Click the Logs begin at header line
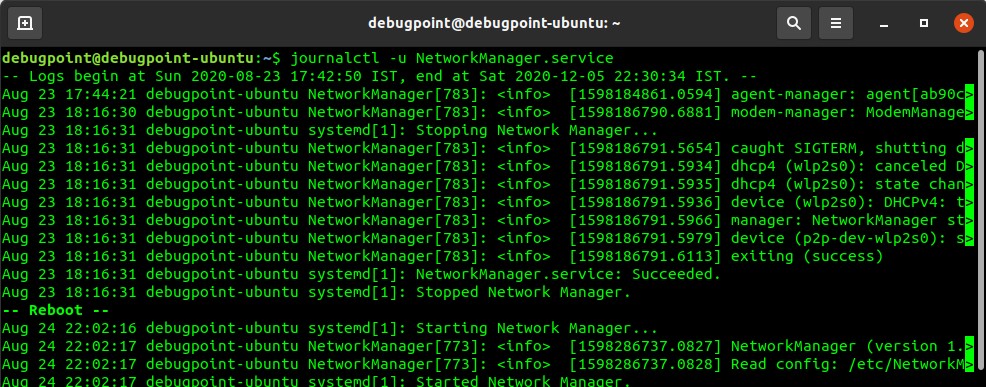Image resolution: width=986 pixels, height=387 pixels. click(379, 77)
